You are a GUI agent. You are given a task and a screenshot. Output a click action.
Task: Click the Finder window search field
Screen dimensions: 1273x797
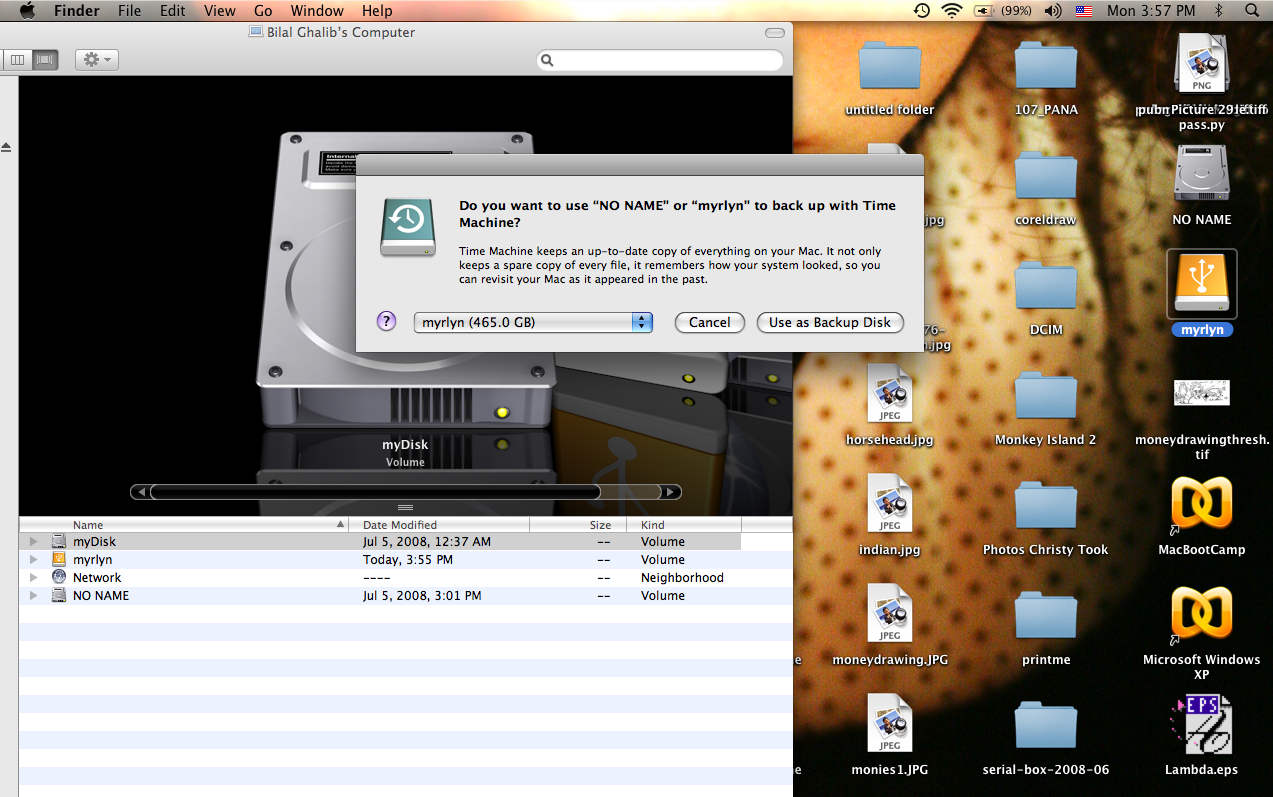pos(660,60)
